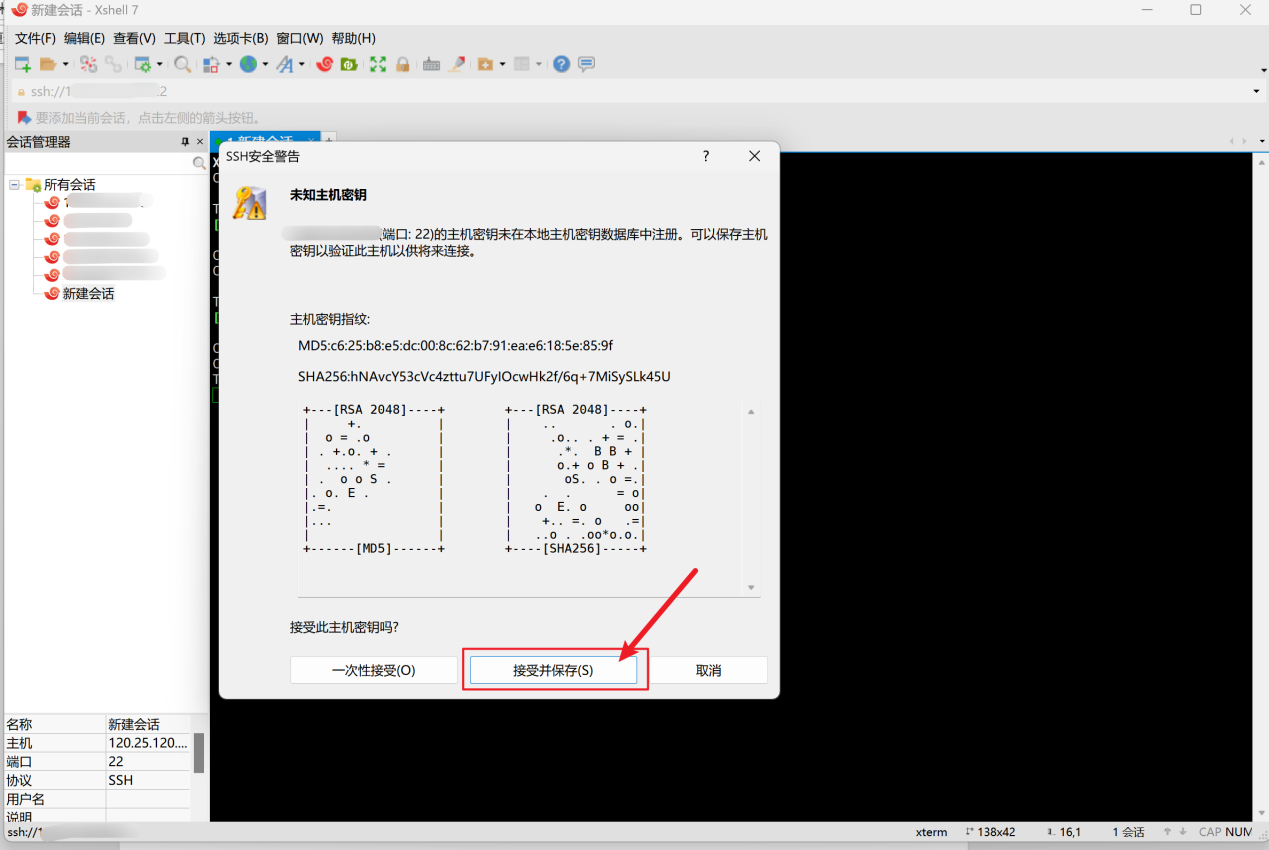
Task: Collapse the 所有会话 tree node
Action: (15, 185)
